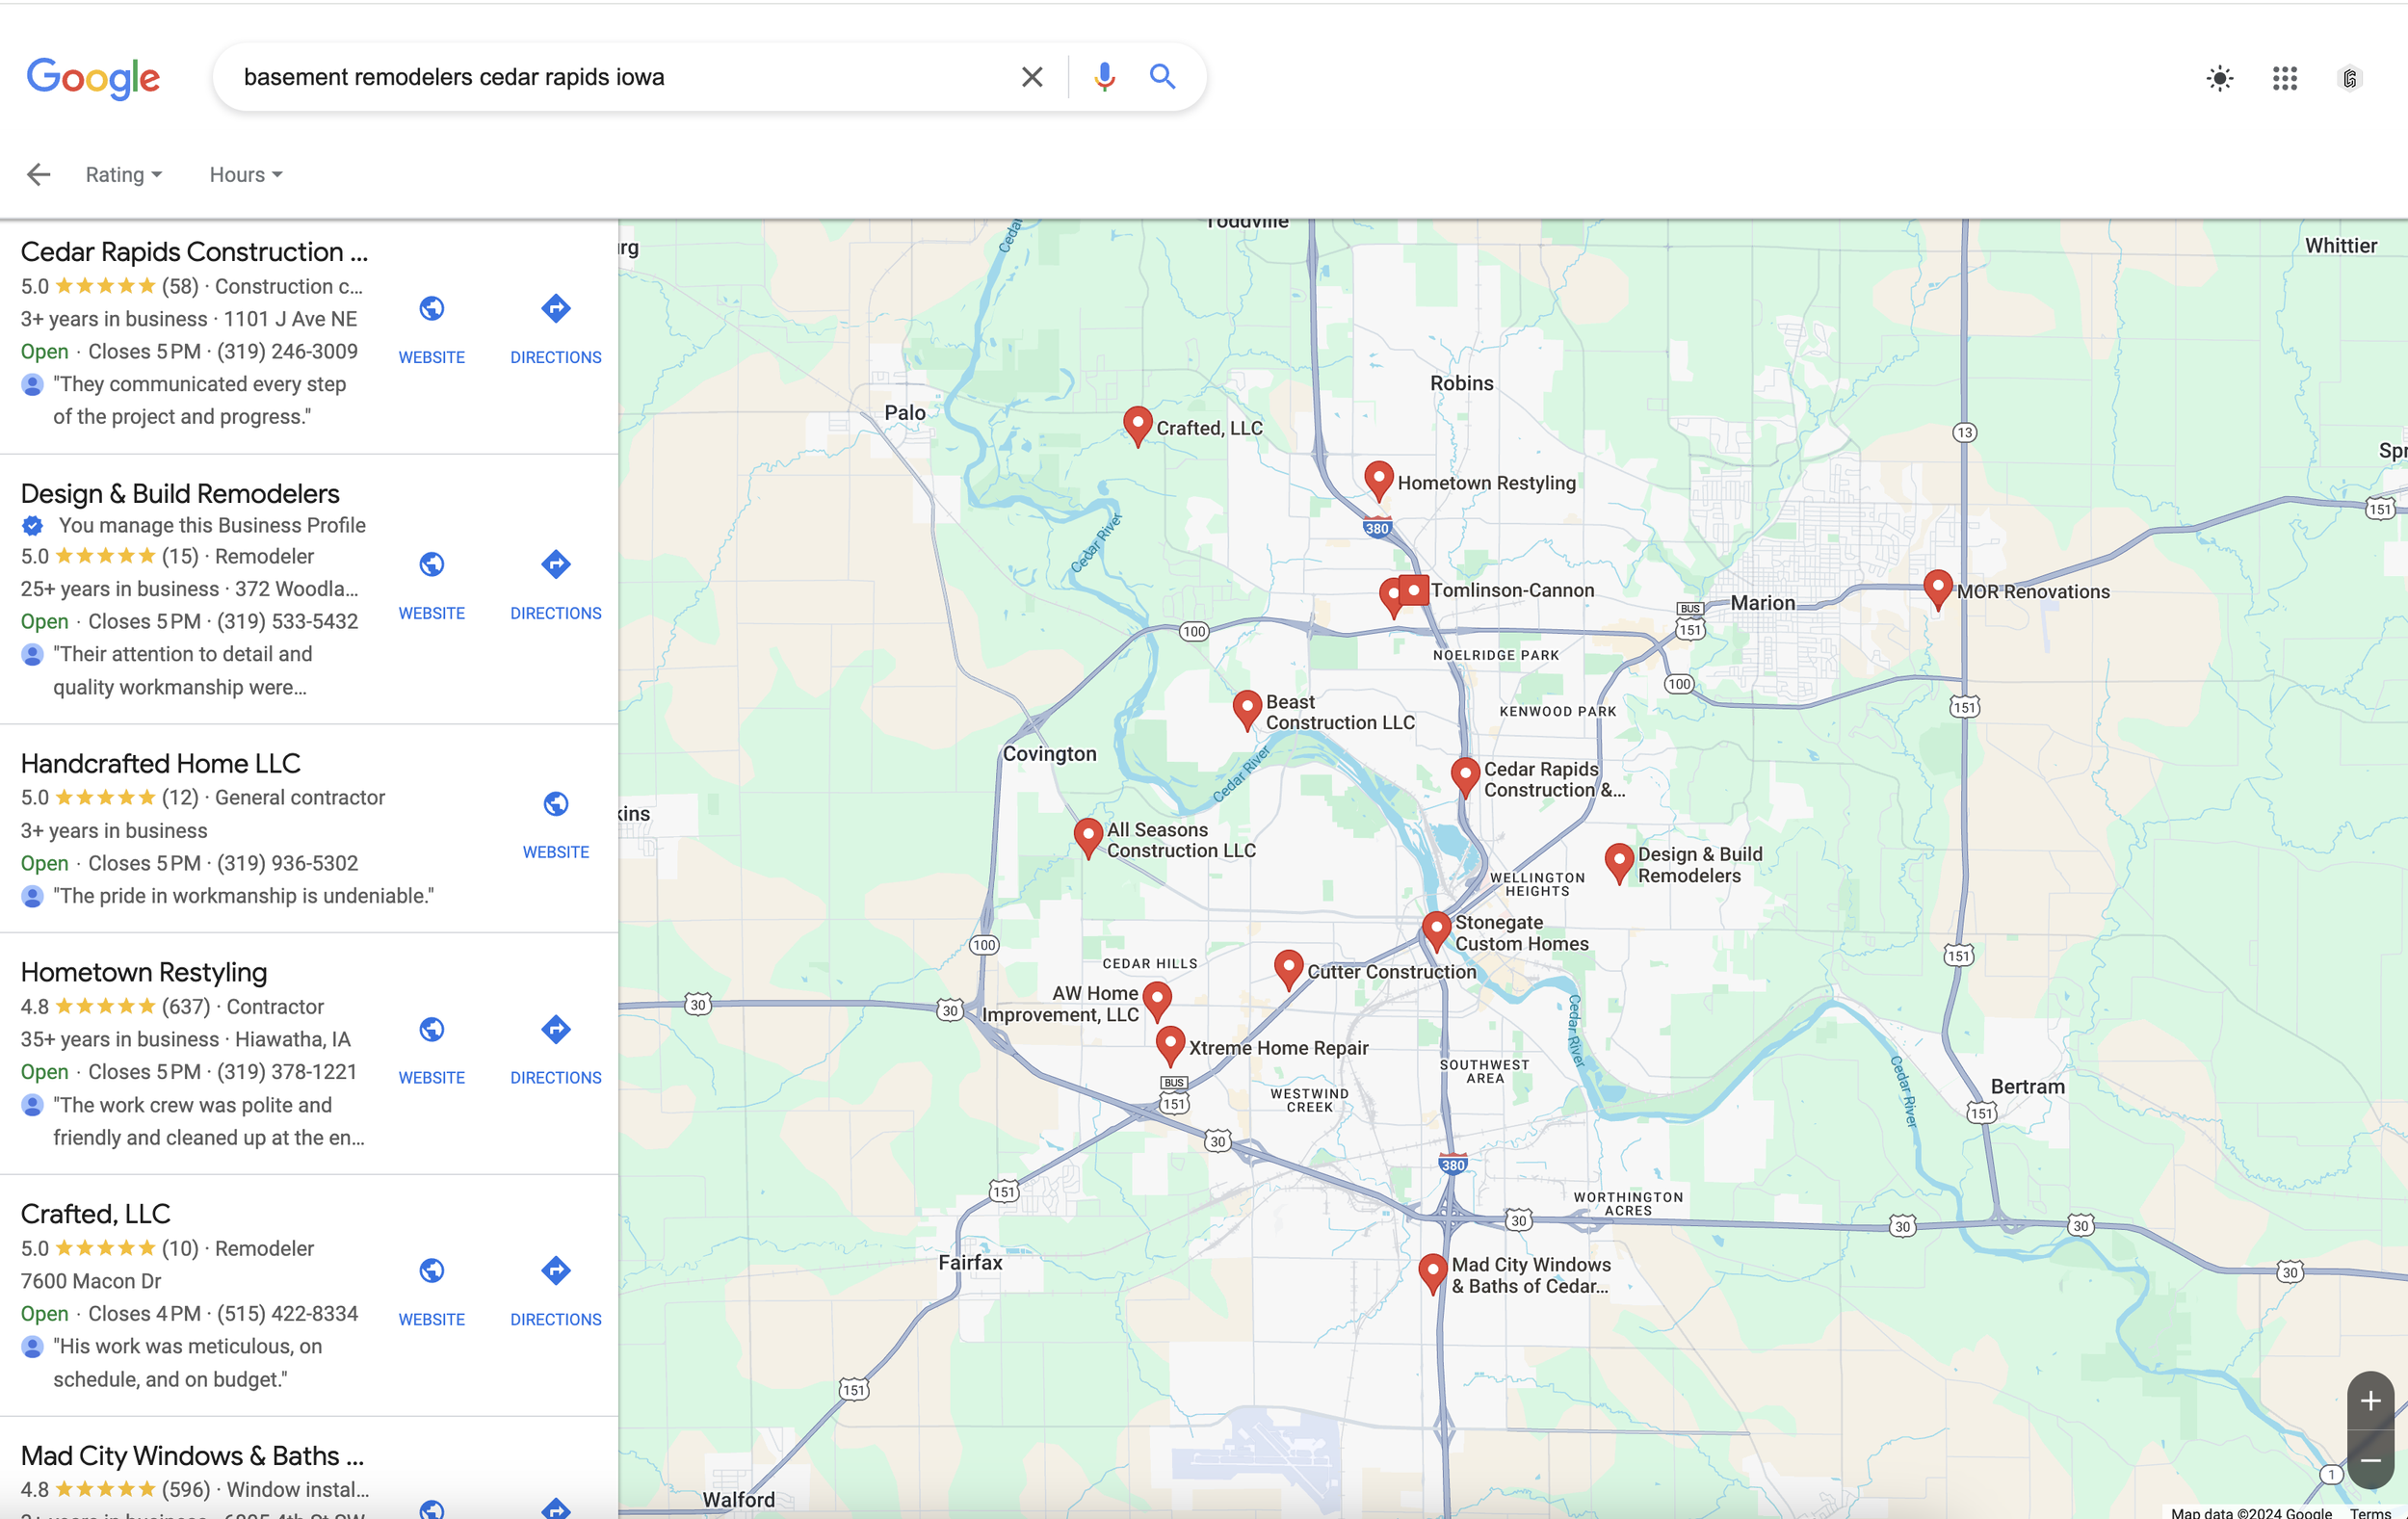Open the Google account avatar
The width and height of the screenshot is (2408, 1519).
tap(2350, 78)
